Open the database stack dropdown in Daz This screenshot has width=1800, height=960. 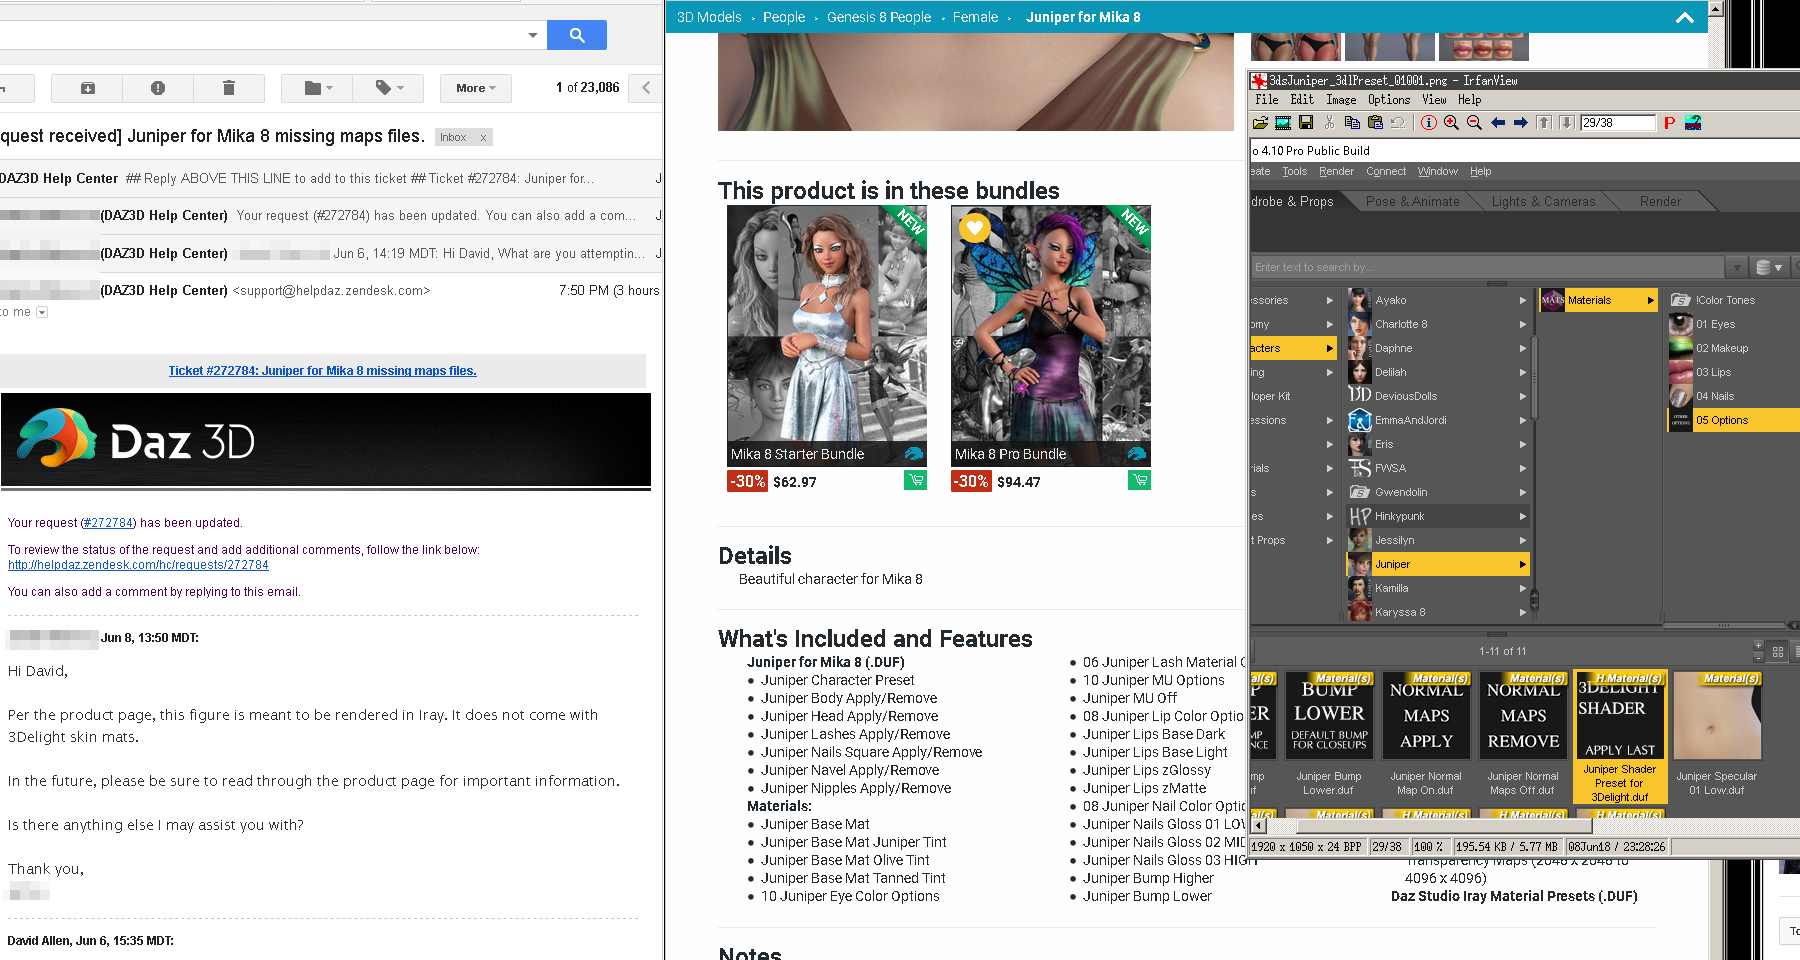1769,267
